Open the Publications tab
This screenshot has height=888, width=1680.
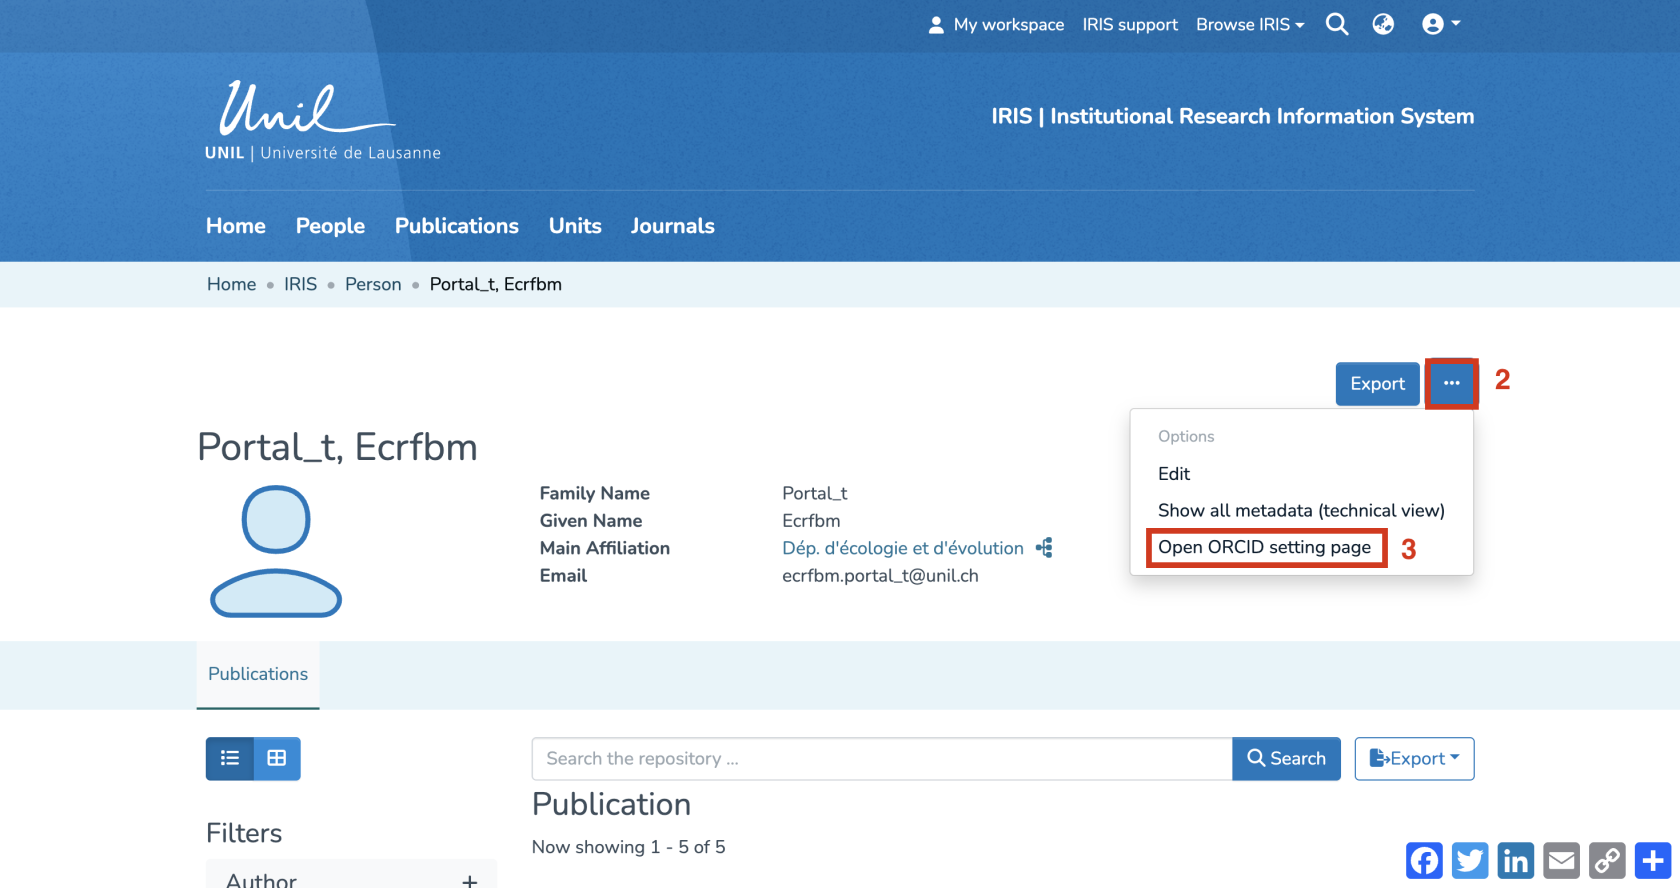258,674
